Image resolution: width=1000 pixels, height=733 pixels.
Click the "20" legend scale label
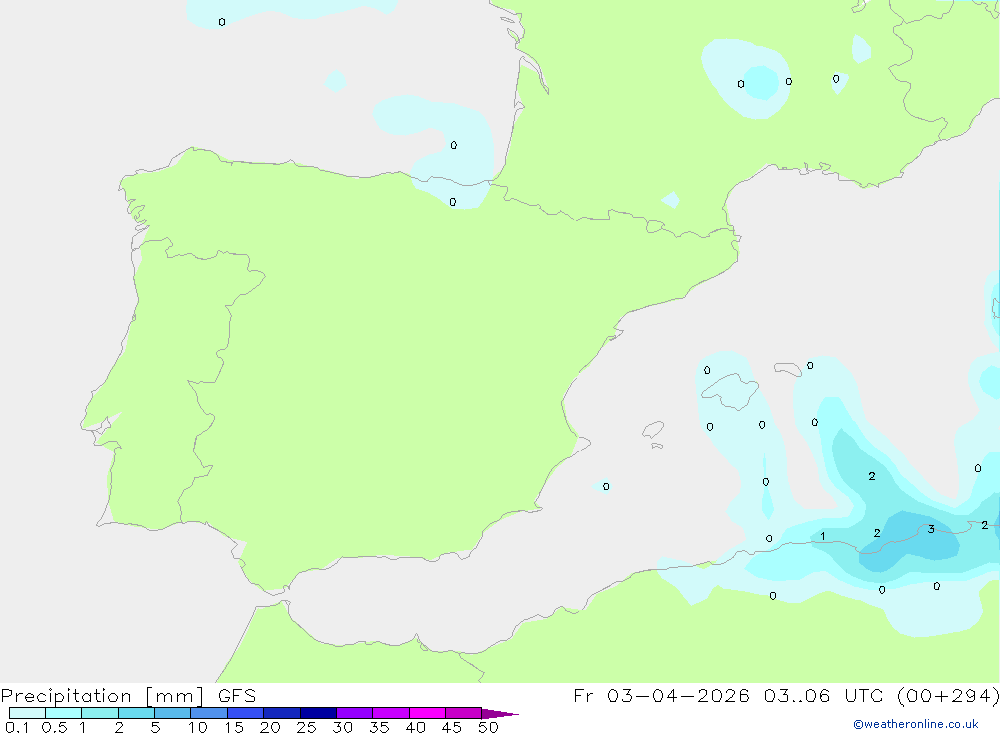[270, 727]
